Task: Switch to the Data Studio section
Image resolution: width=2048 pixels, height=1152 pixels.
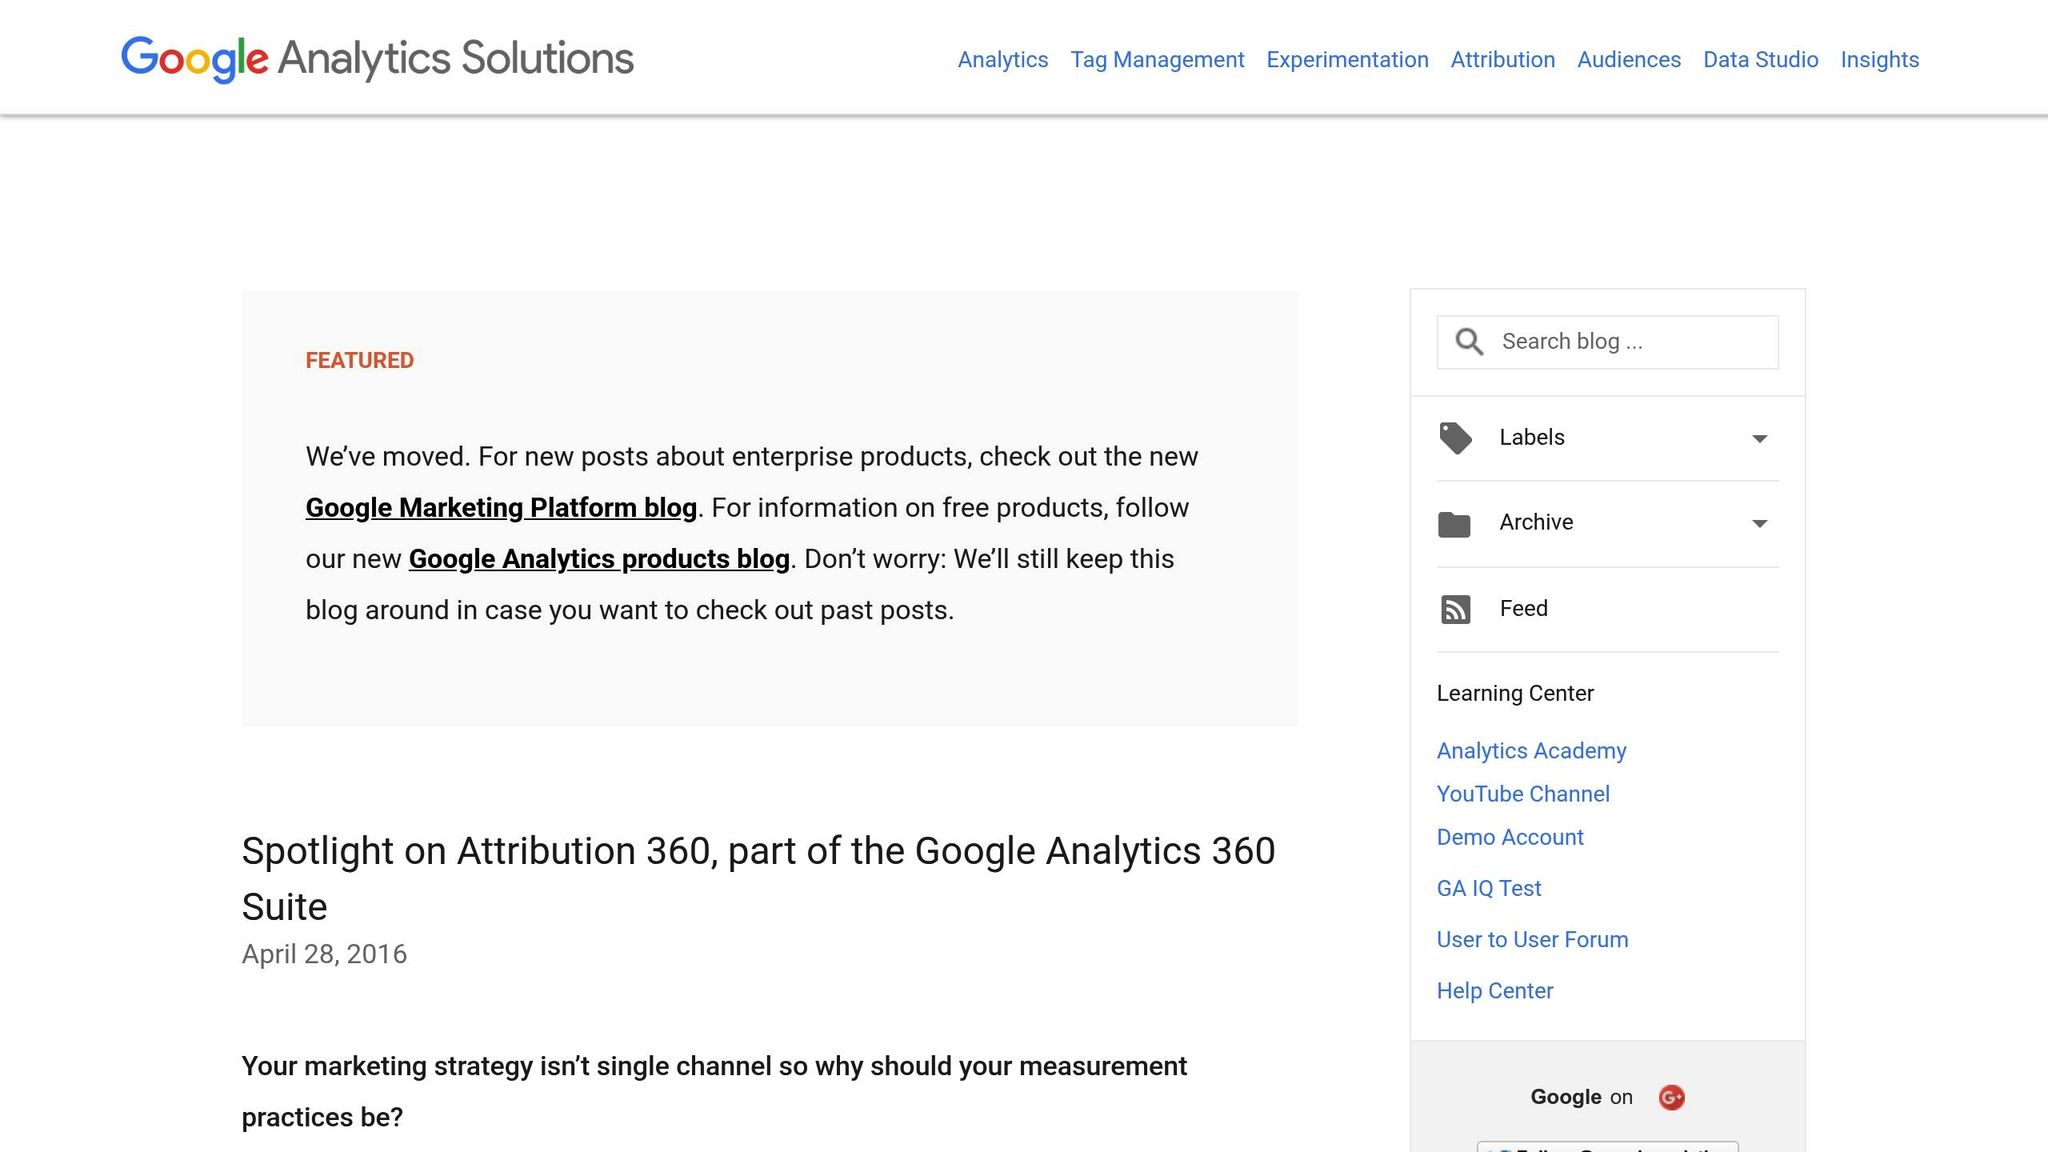Action: (x=1760, y=60)
